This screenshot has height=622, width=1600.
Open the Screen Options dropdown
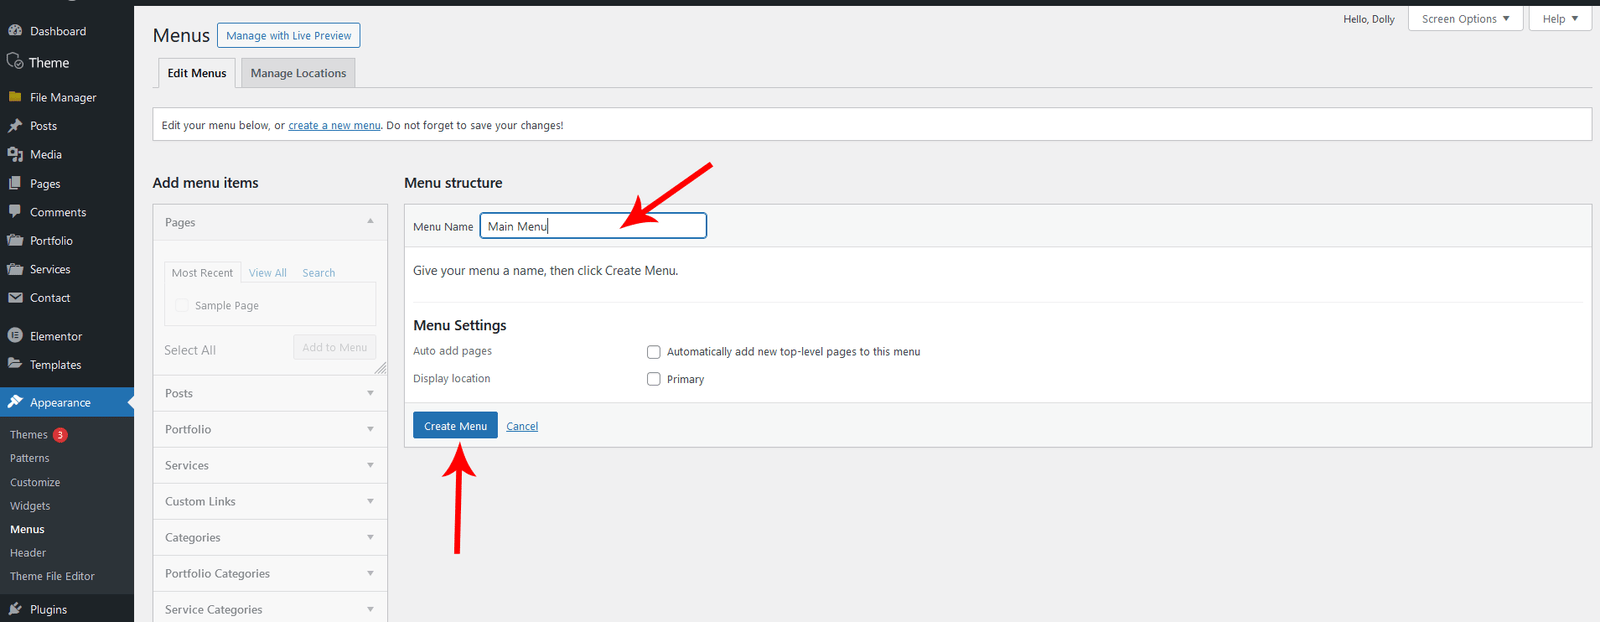tap(1465, 19)
